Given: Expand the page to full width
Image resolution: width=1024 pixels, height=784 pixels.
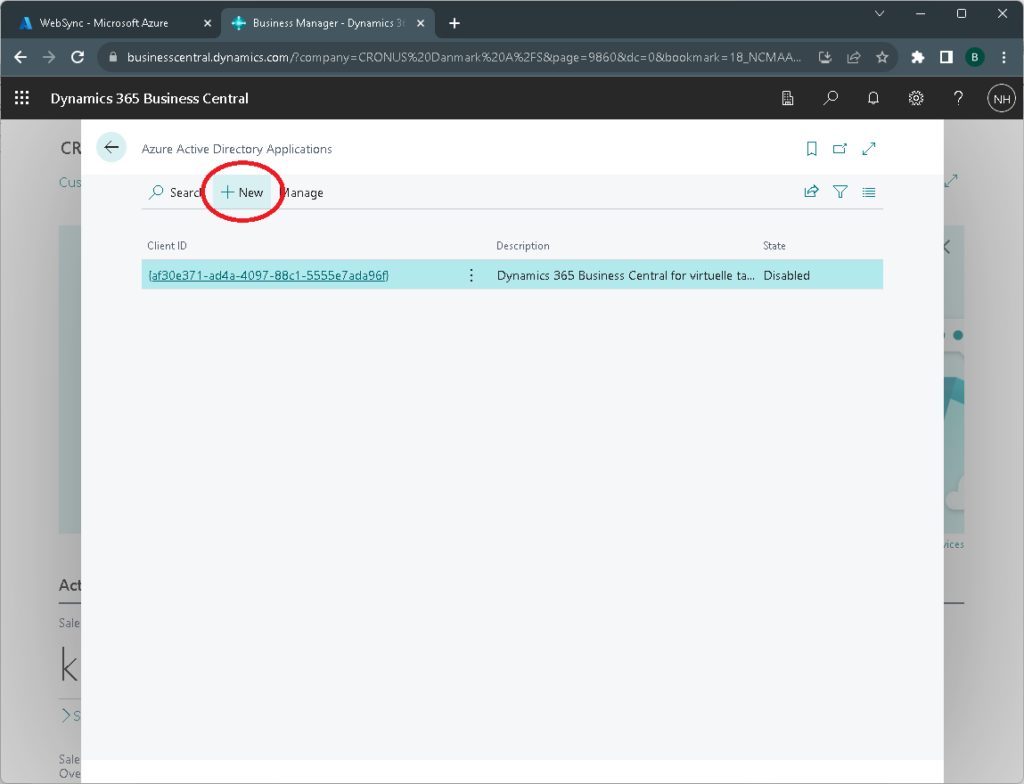Looking at the screenshot, I should [869, 149].
